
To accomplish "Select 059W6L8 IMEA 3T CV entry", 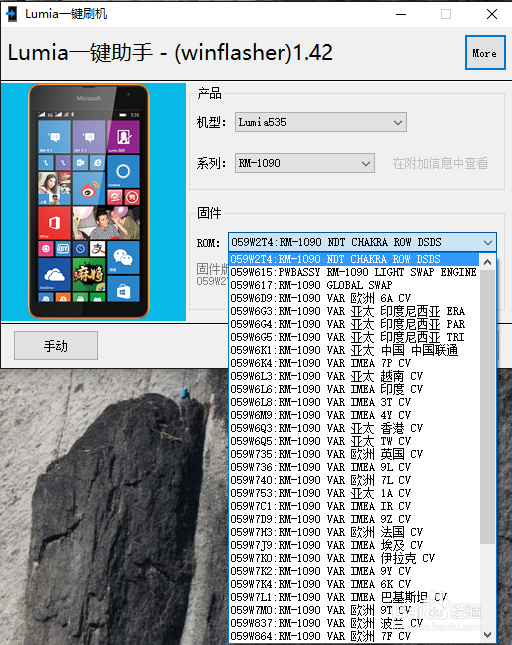I will click(354, 402).
